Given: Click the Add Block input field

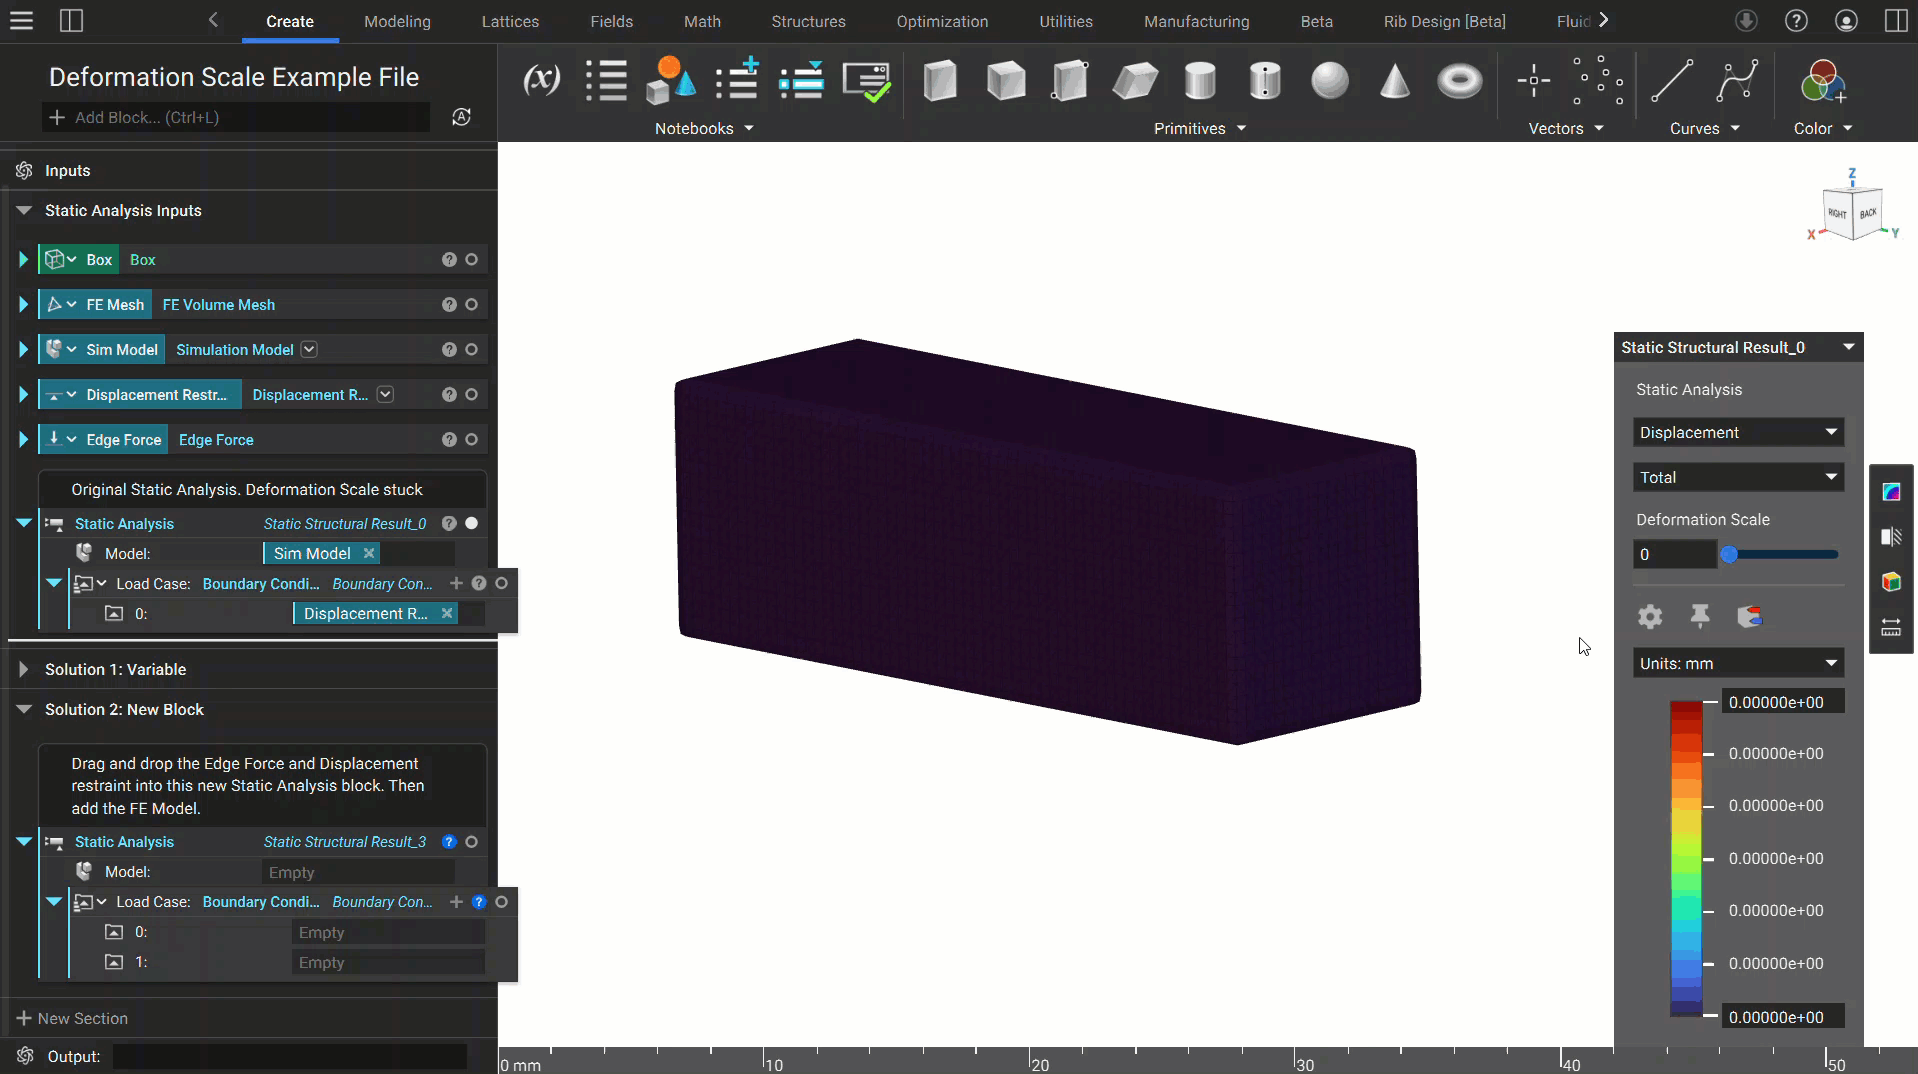Looking at the screenshot, I should 236,117.
